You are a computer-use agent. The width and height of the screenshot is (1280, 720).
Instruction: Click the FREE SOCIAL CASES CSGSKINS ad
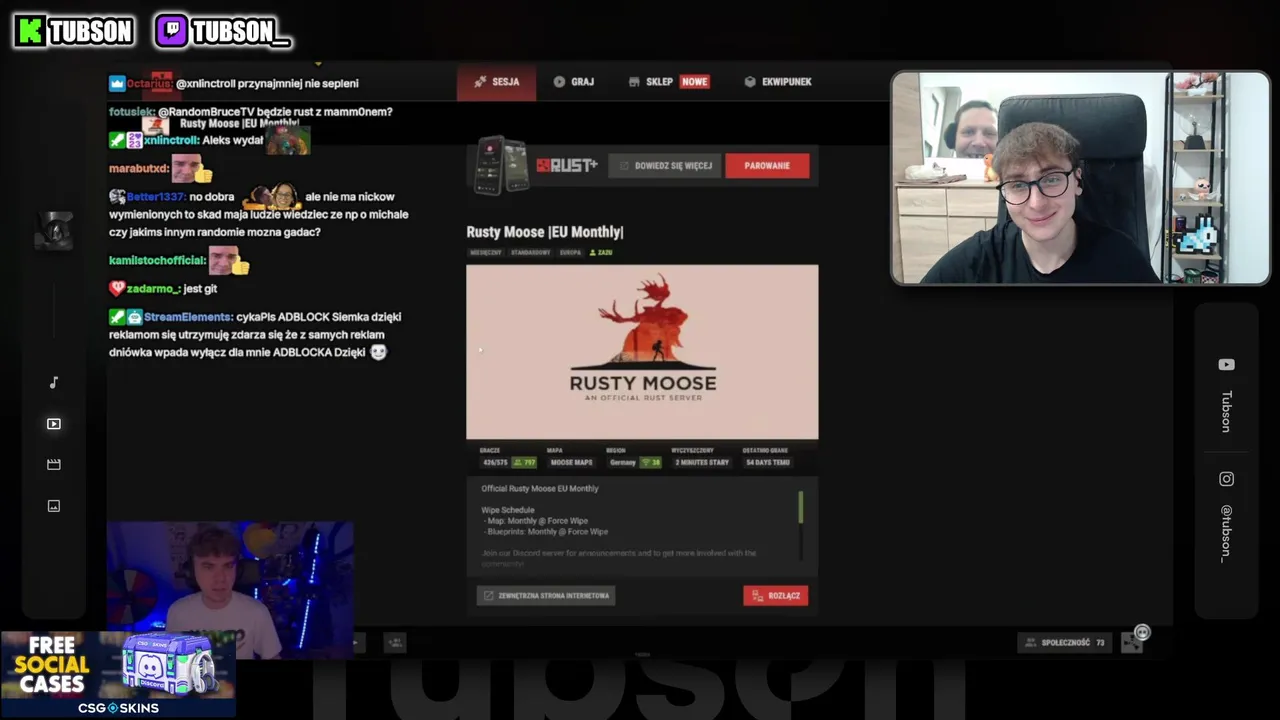click(118, 674)
